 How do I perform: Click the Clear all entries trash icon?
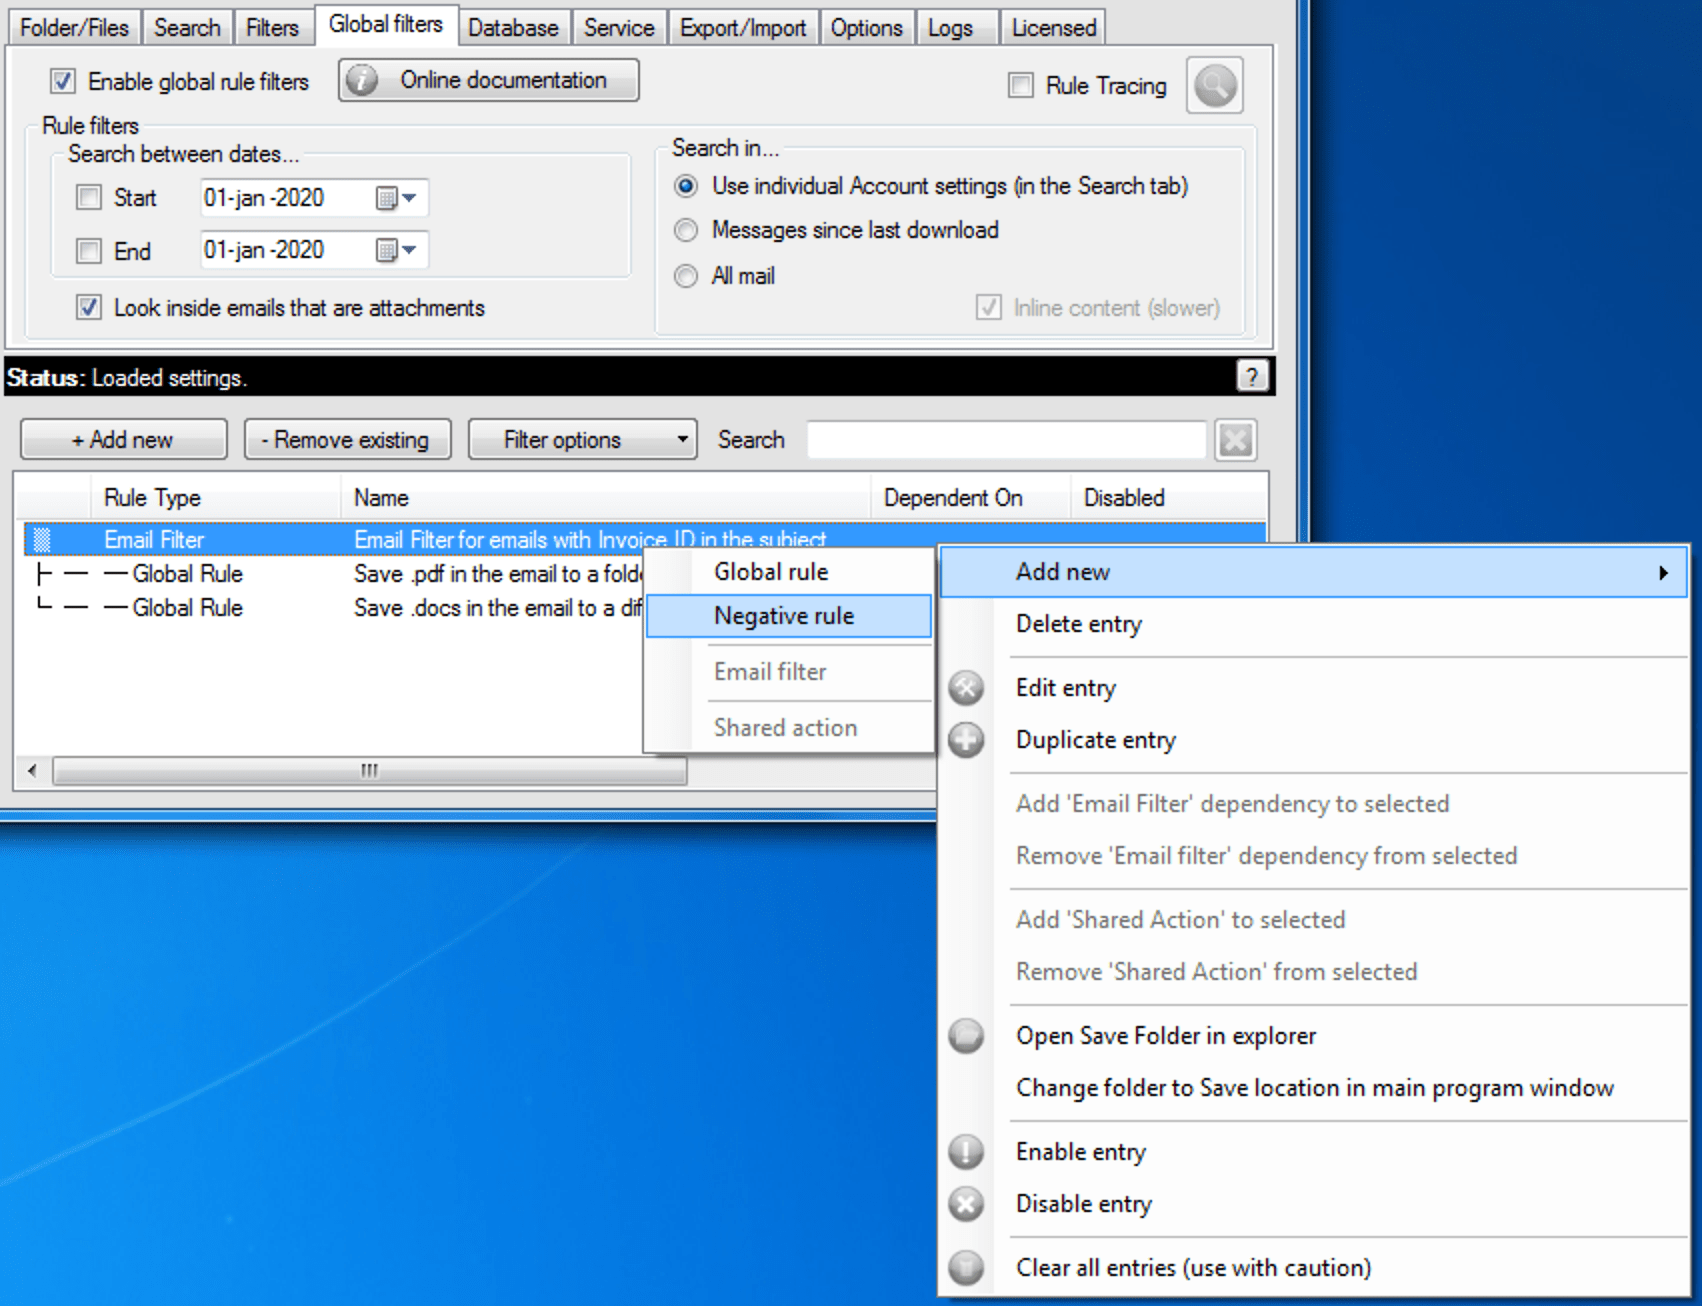click(x=966, y=1268)
